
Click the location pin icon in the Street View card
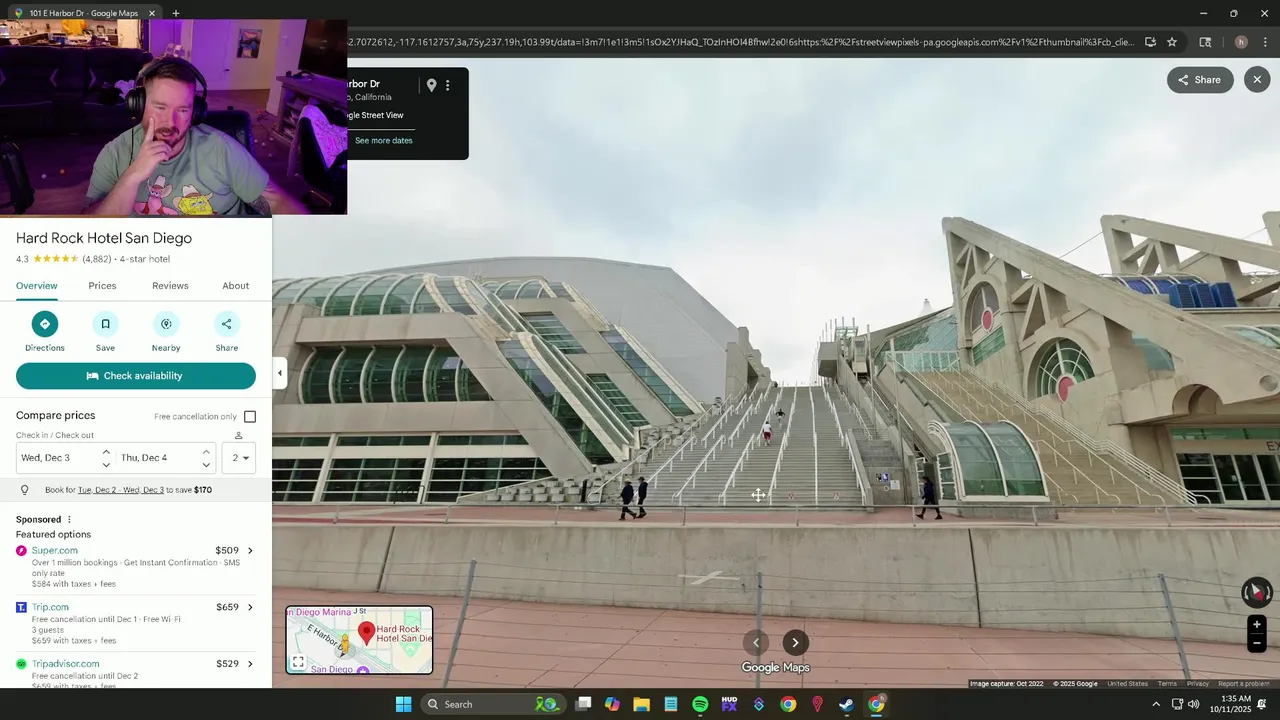click(x=431, y=85)
